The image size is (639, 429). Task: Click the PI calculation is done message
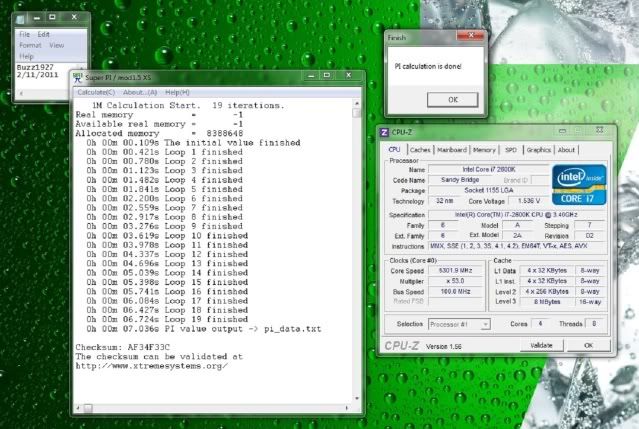428,66
